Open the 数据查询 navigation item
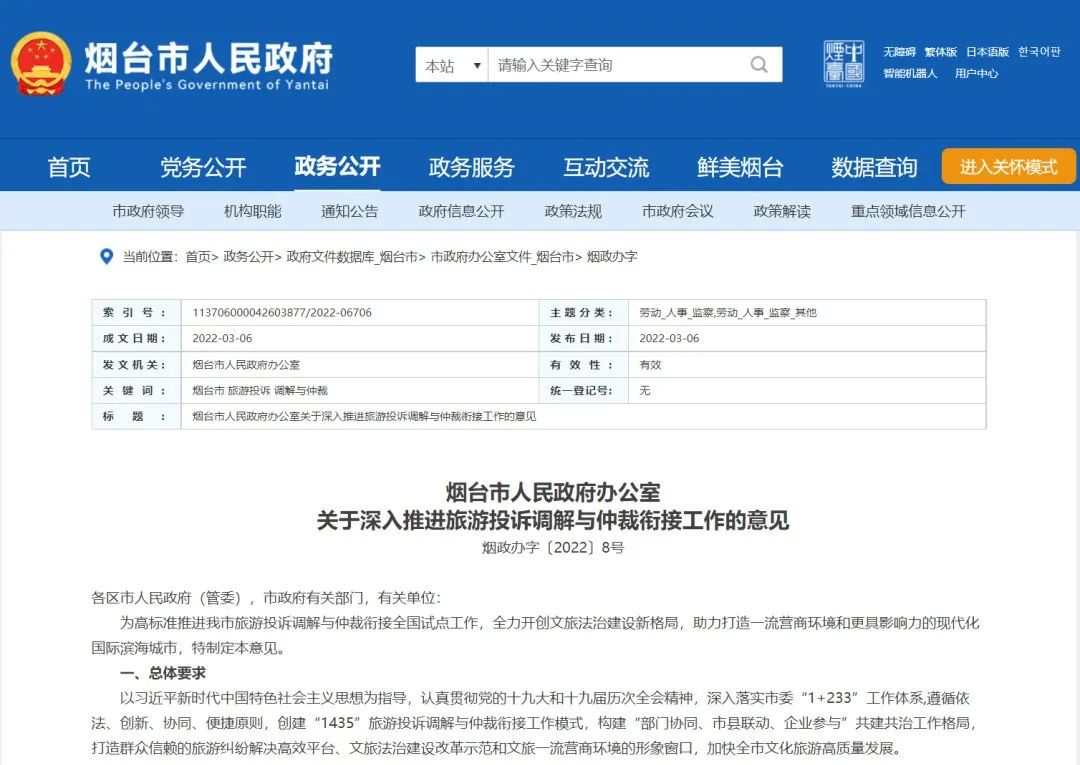The width and height of the screenshot is (1080, 765). (874, 167)
